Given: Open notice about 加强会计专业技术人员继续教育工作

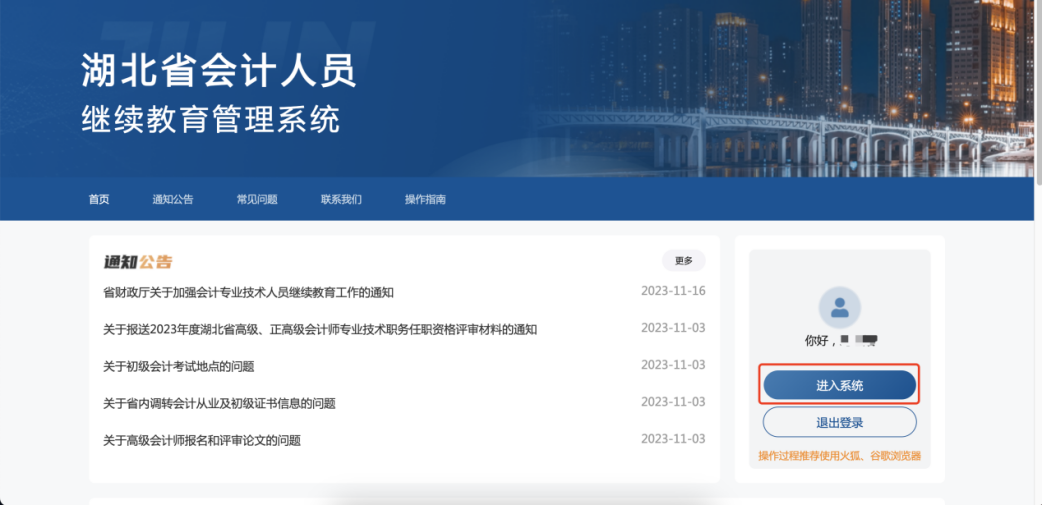Looking at the screenshot, I should pos(248,292).
